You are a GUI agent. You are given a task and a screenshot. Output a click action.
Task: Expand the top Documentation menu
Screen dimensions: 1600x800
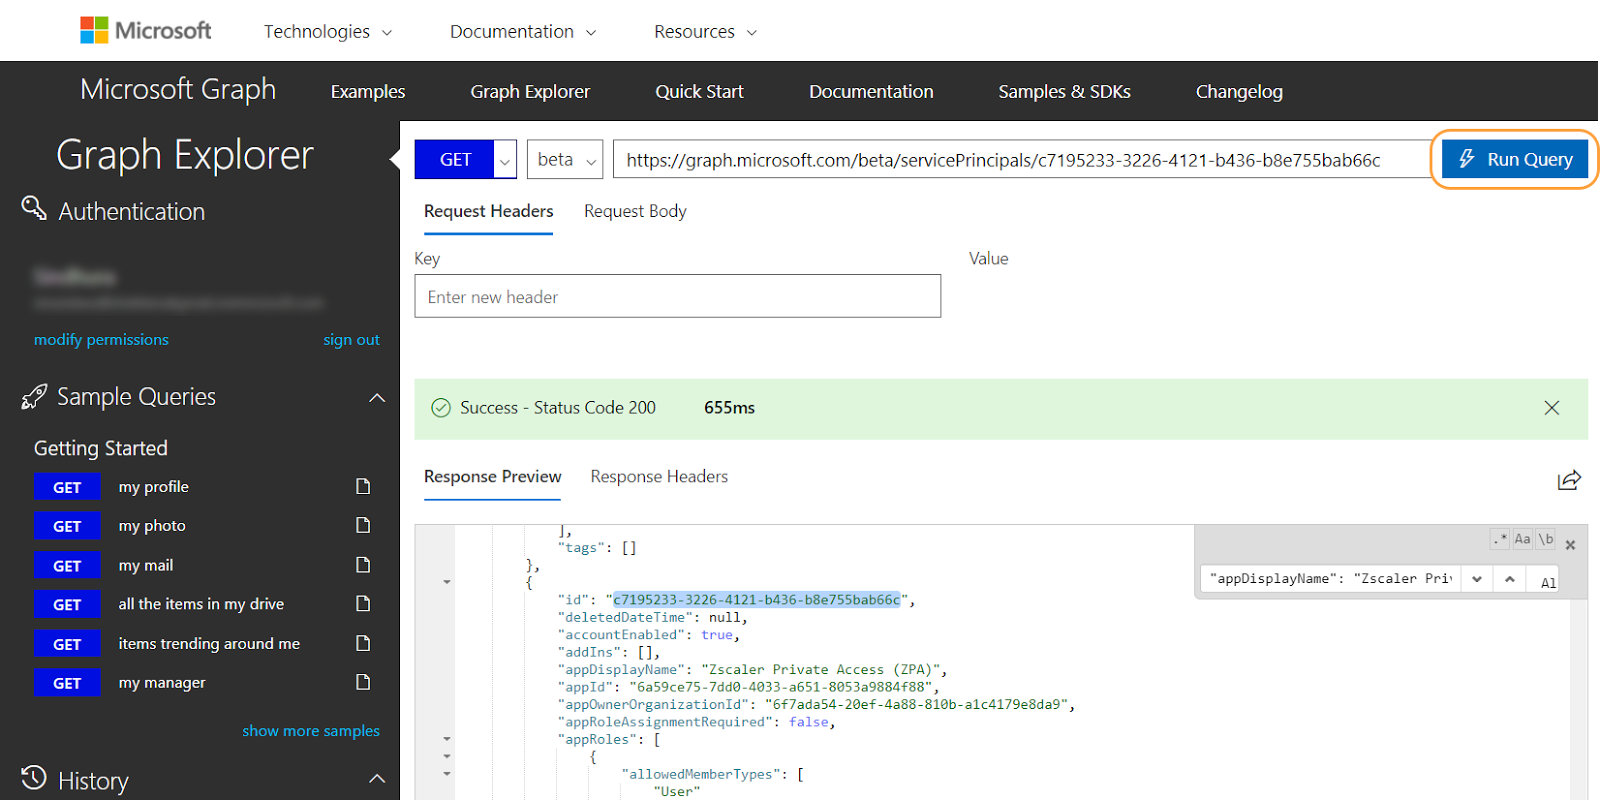523,32
